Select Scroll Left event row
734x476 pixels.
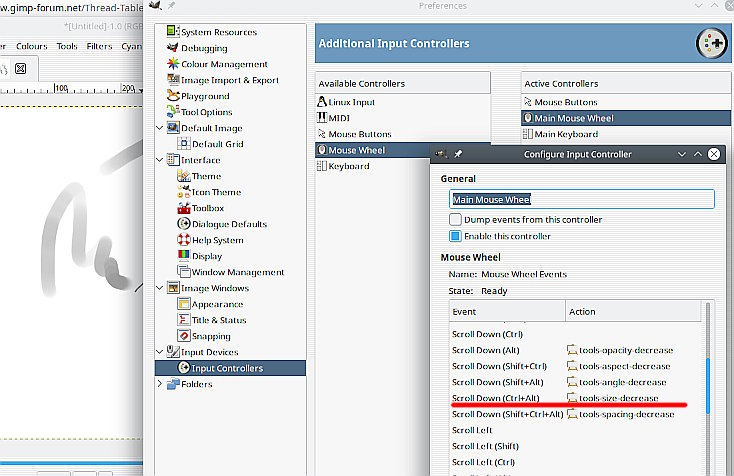coord(577,430)
